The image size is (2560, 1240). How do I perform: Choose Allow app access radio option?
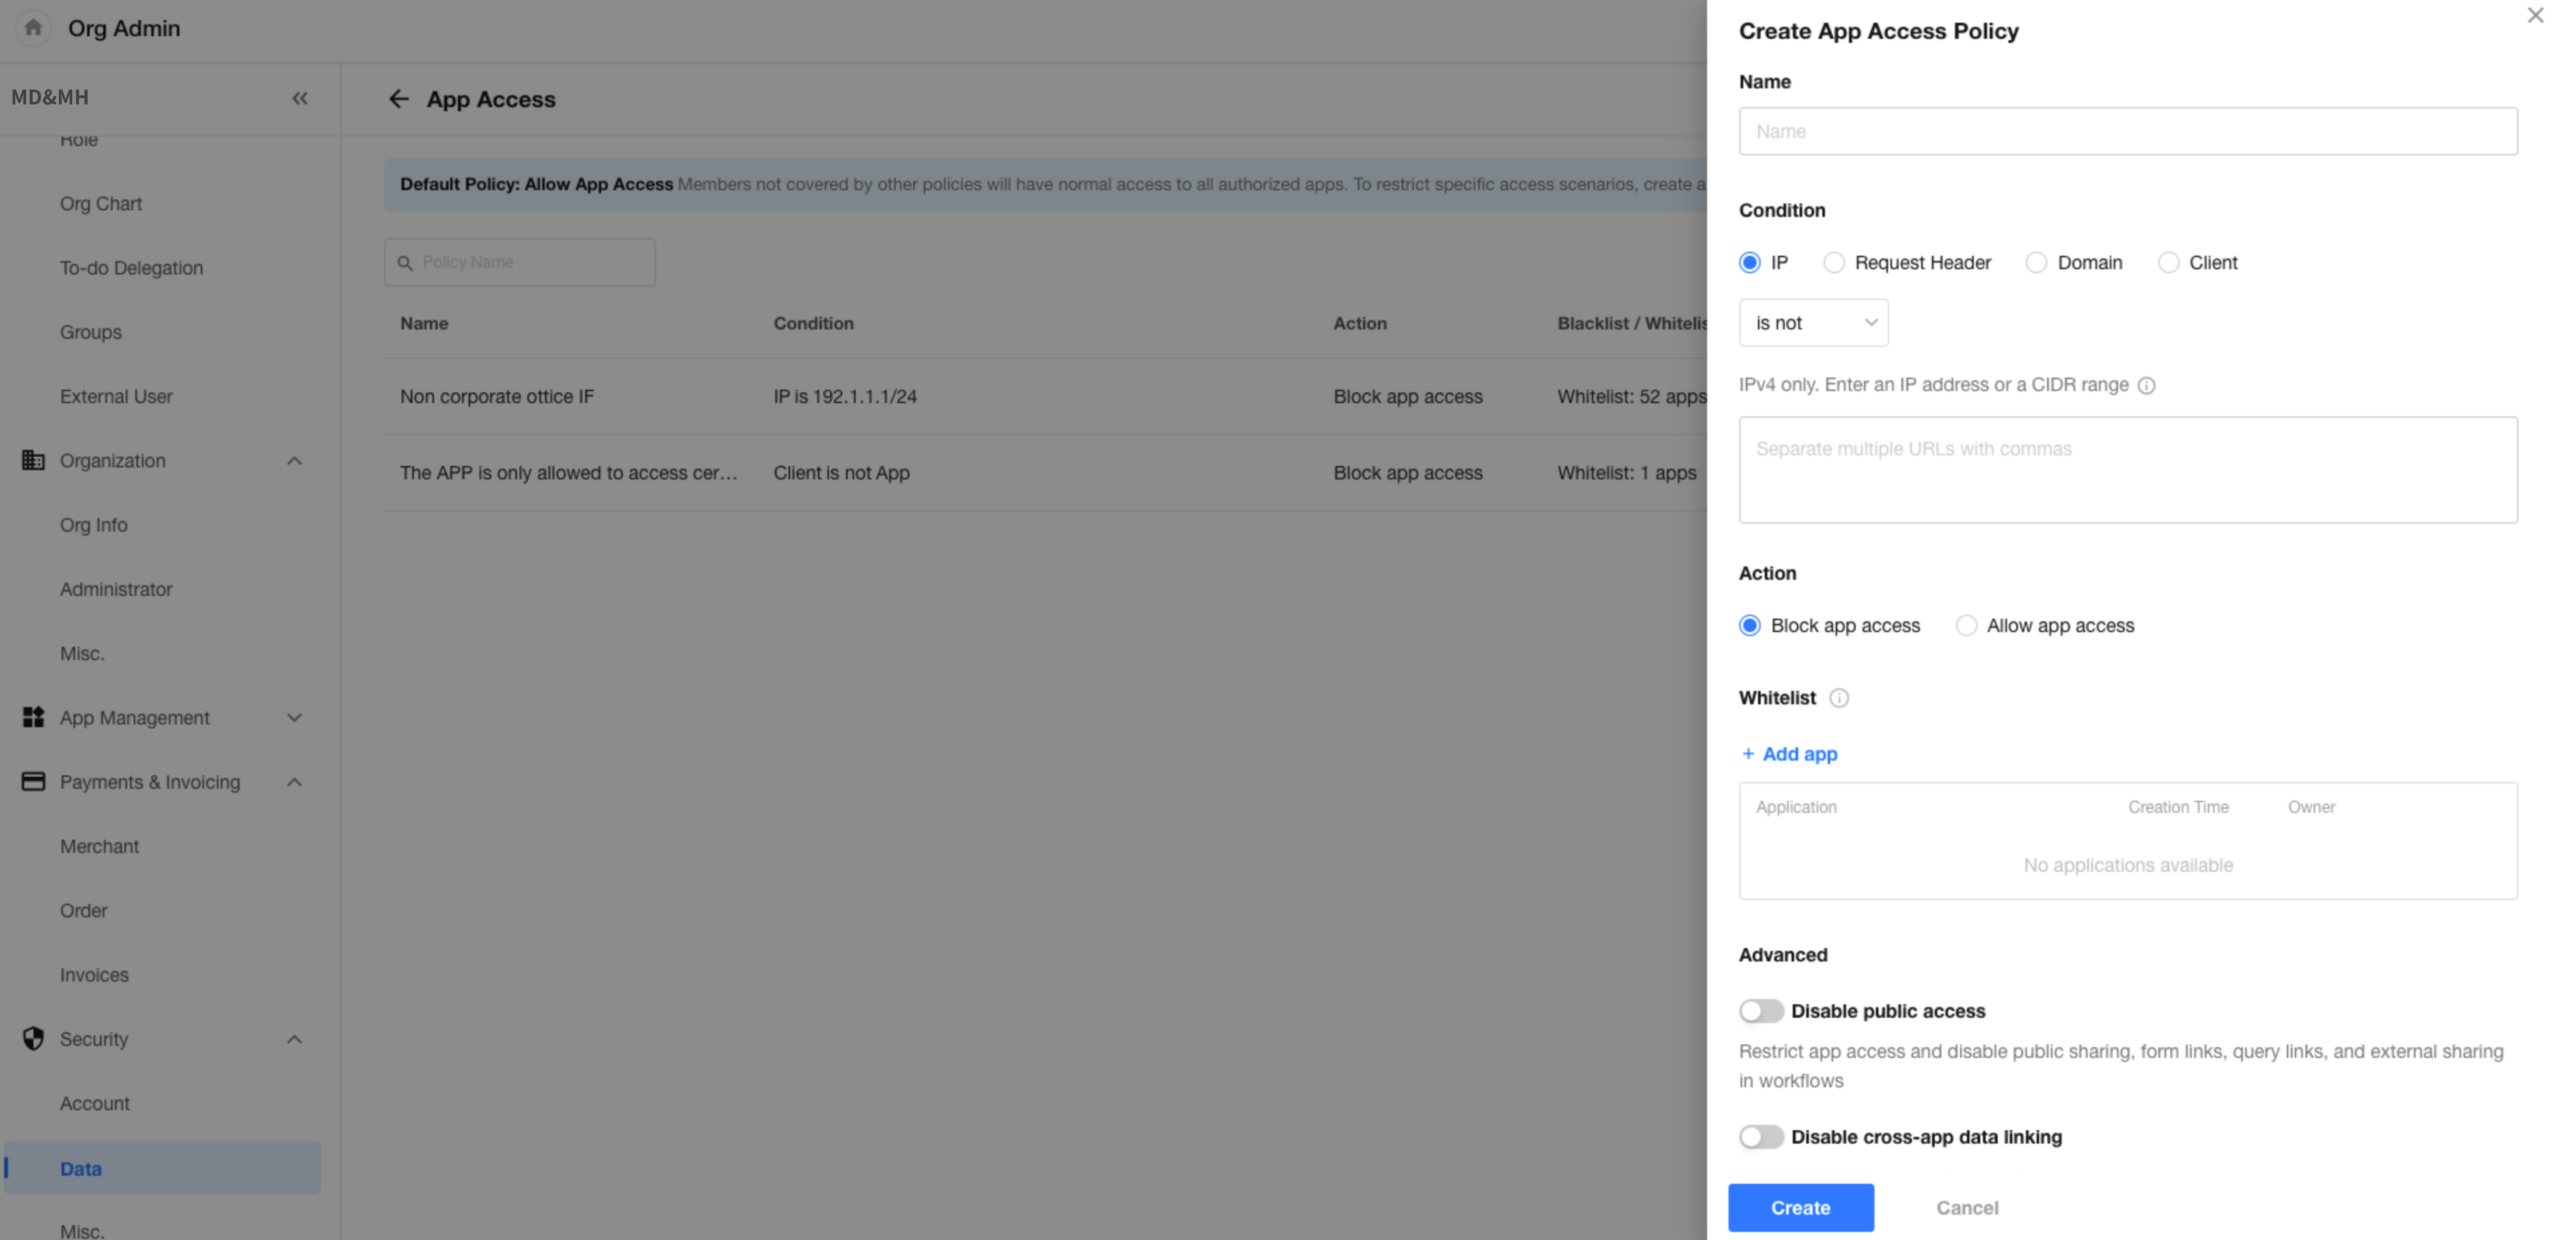tap(1965, 626)
